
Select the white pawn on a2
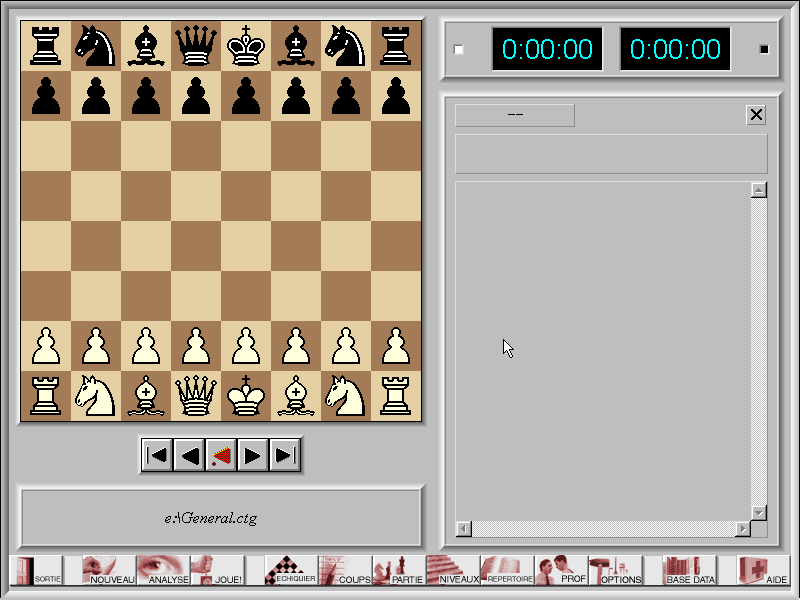pyautogui.click(x=46, y=346)
